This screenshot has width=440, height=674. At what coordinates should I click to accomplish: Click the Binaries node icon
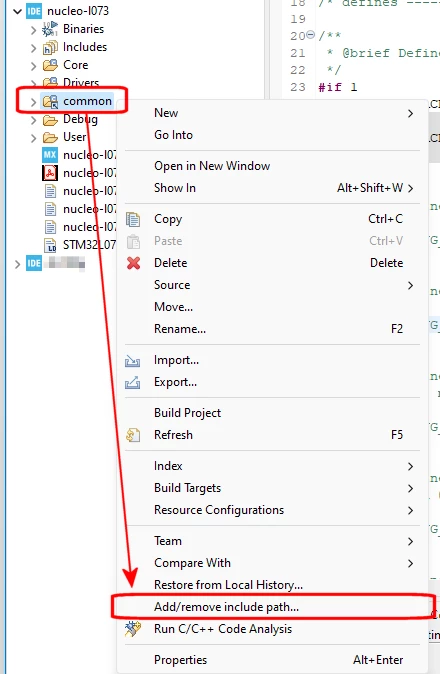[50, 29]
